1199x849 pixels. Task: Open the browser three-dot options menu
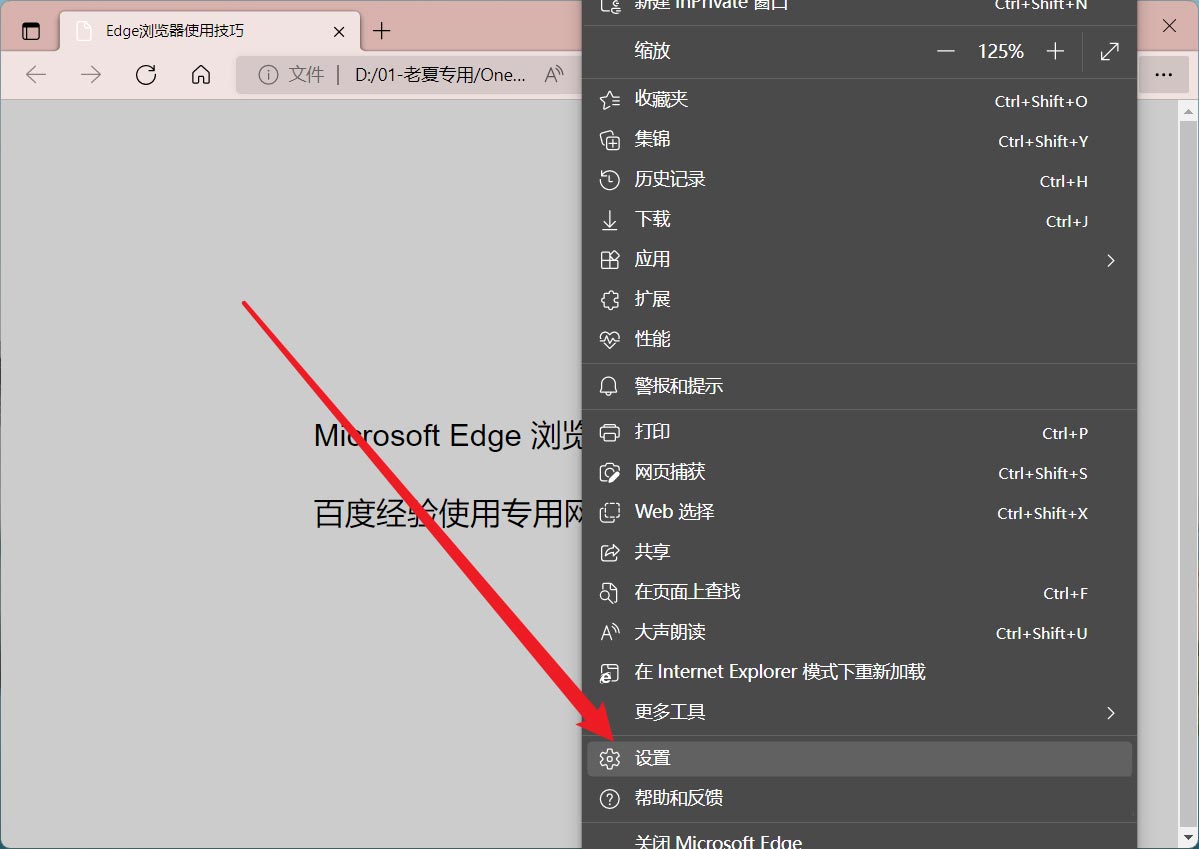1166,75
